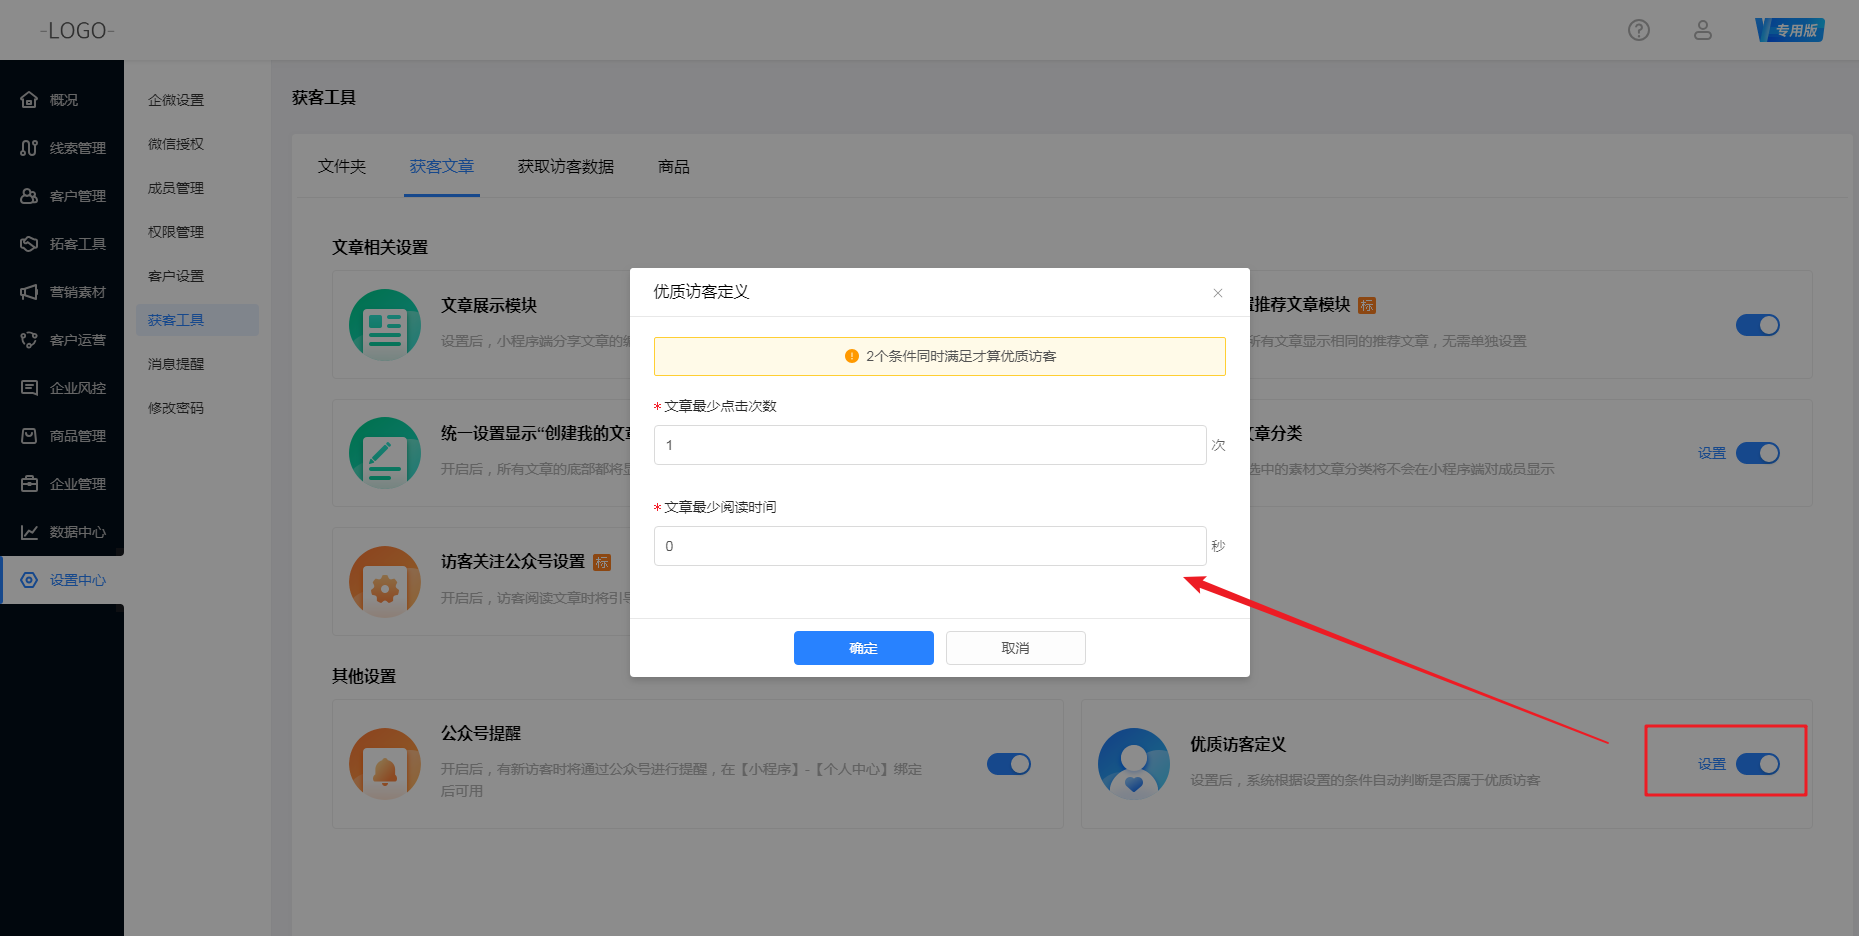The height and width of the screenshot is (936, 1859).
Task: Click the 统一设置显示 green edit icon
Action: [385, 453]
